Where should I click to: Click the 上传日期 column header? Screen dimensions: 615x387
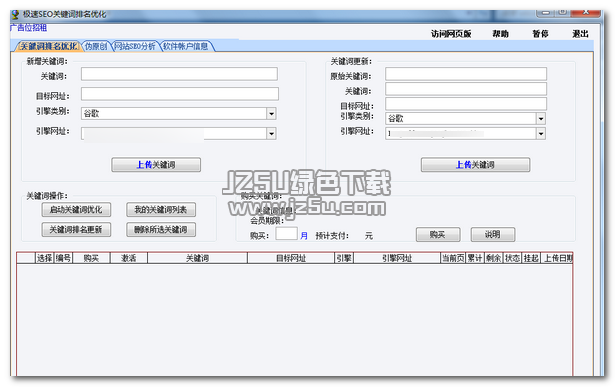[x=557, y=258]
